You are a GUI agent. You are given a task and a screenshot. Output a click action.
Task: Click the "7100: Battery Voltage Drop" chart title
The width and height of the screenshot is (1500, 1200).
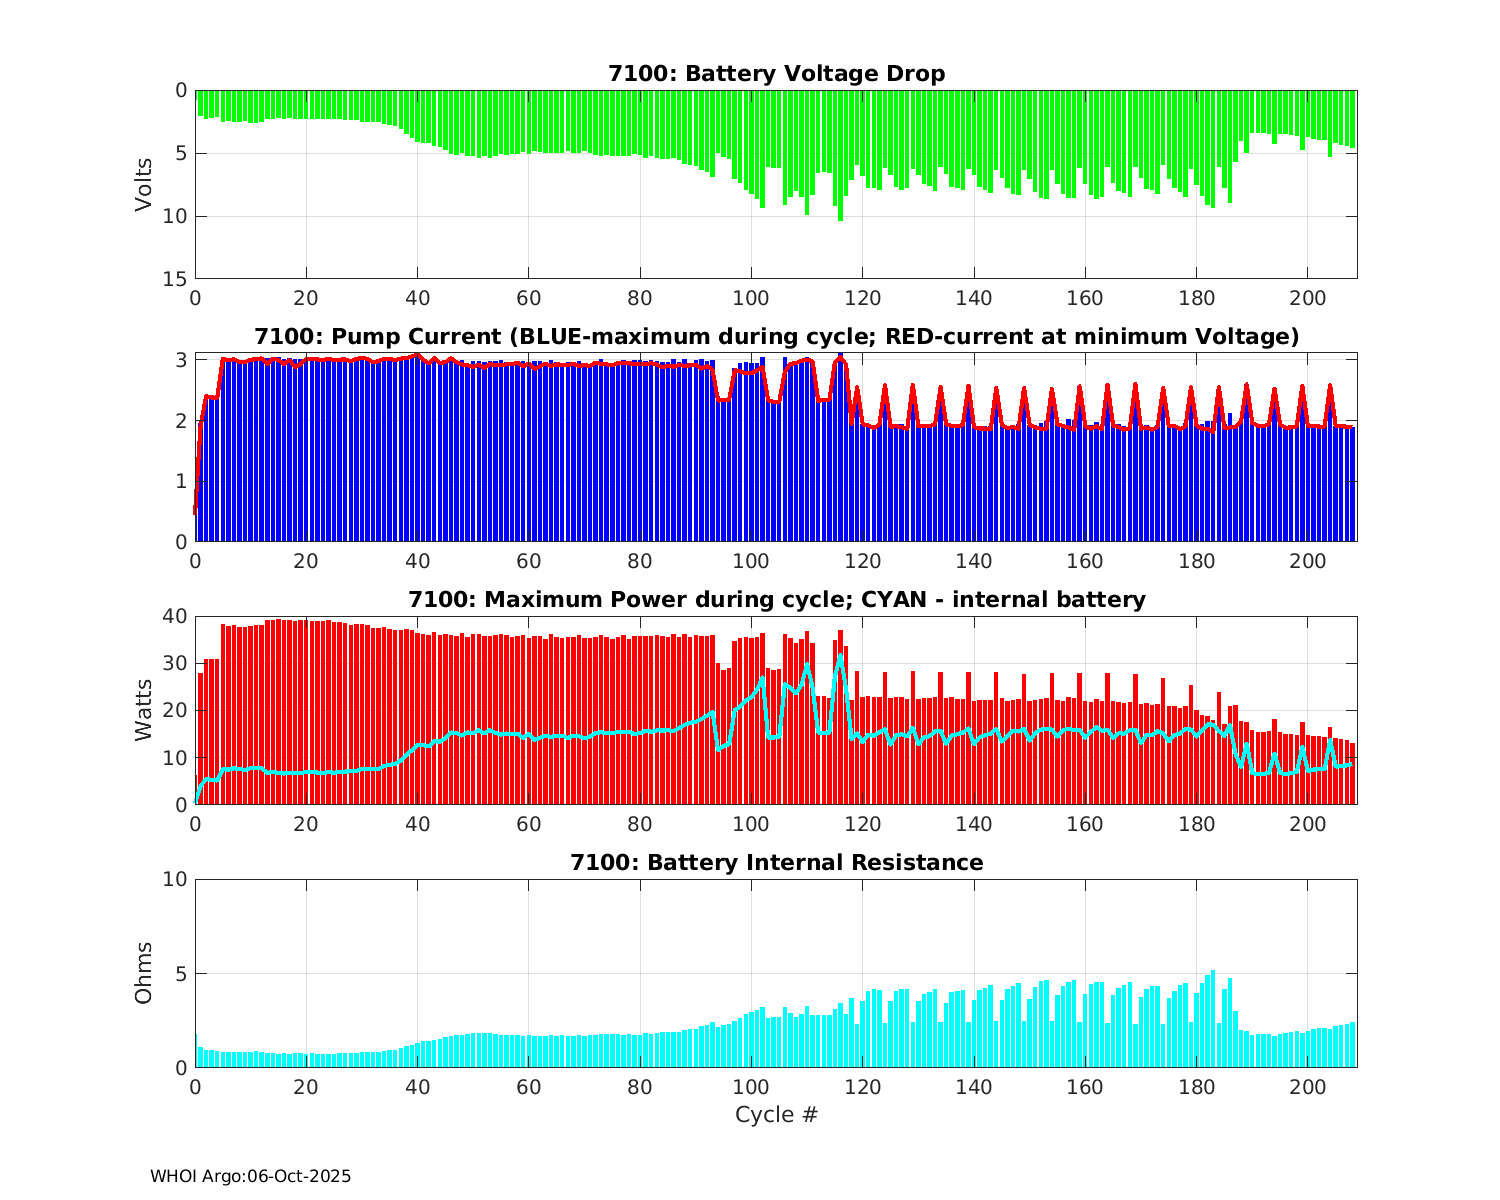point(776,74)
